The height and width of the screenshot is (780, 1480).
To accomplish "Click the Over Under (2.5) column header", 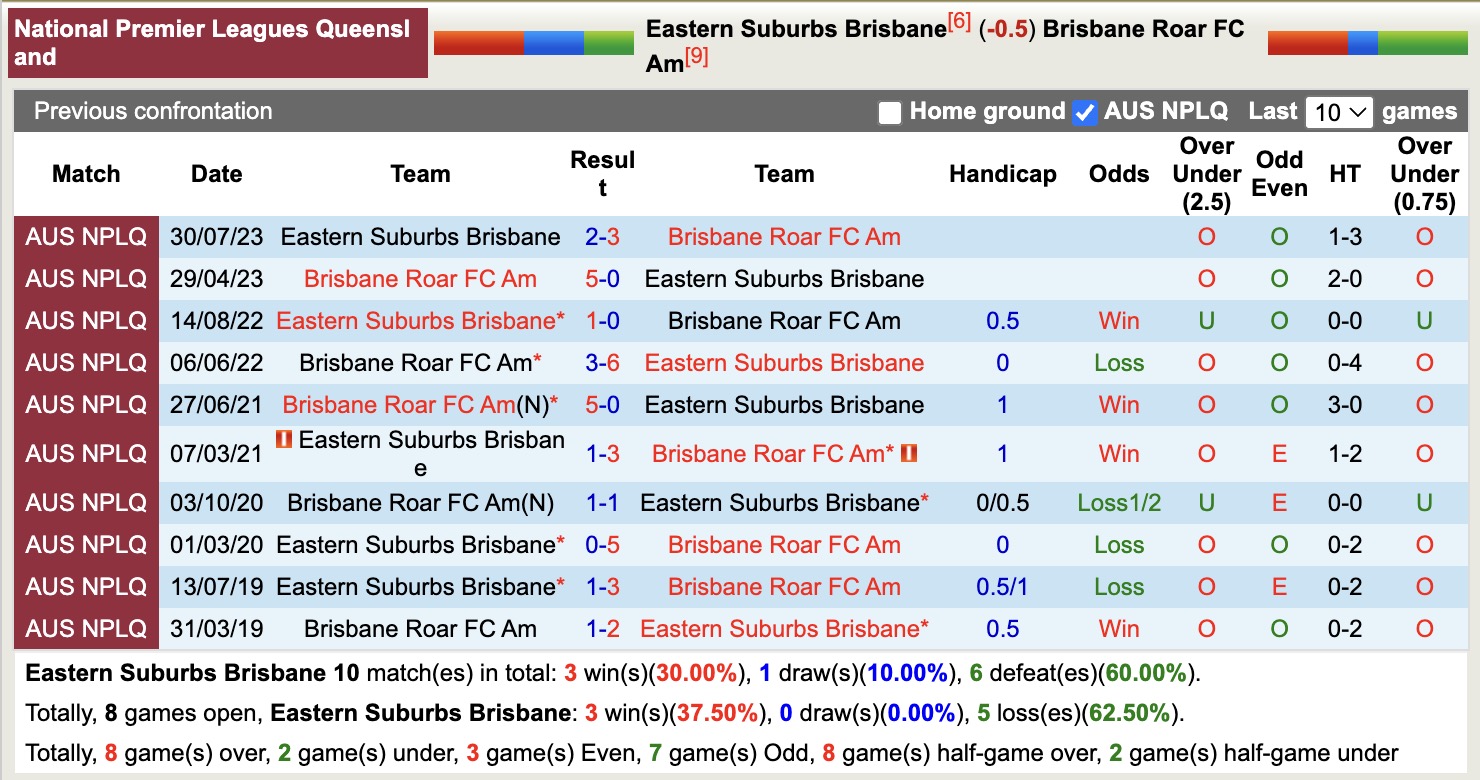I will [x=1205, y=174].
